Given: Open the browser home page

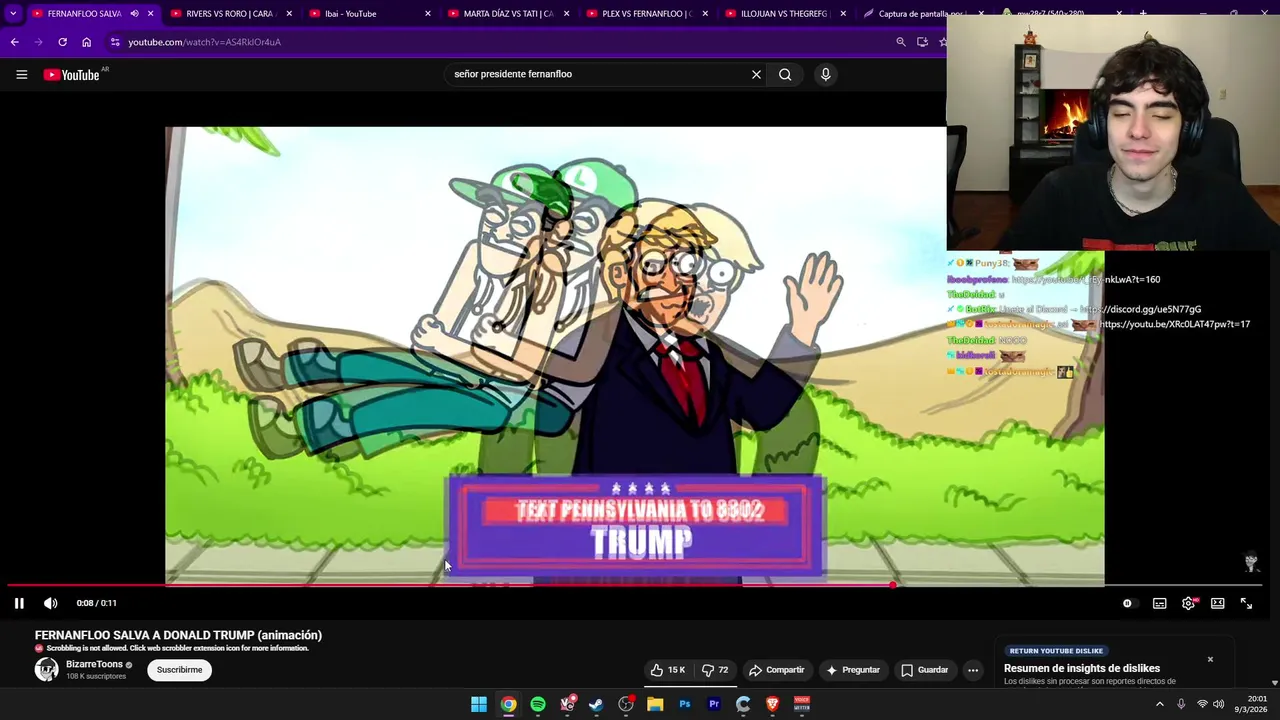Looking at the screenshot, I should pyautogui.click(x=86, y=42).
